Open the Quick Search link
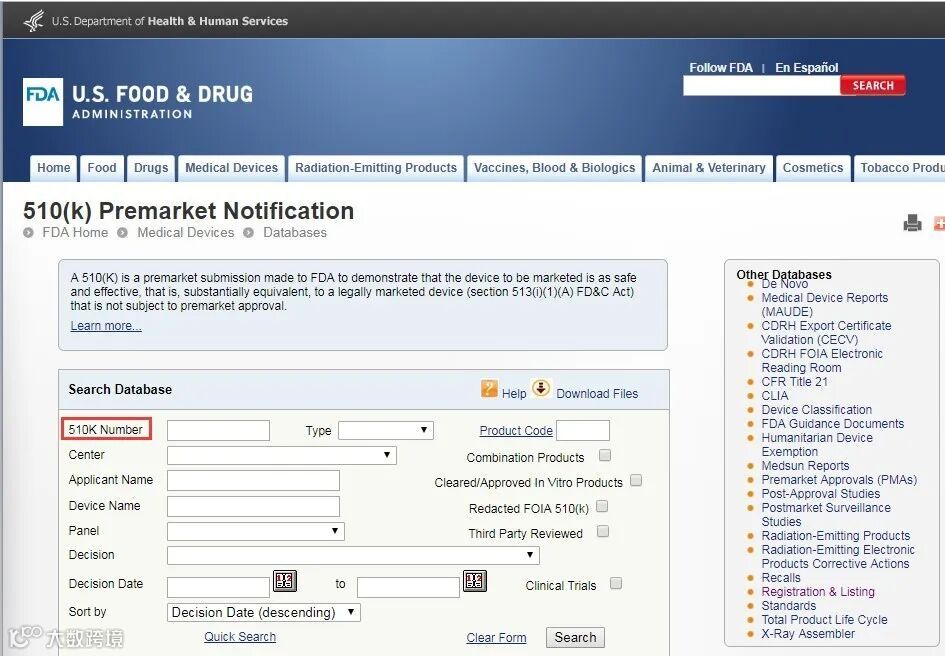 click(x=240, y=637)
